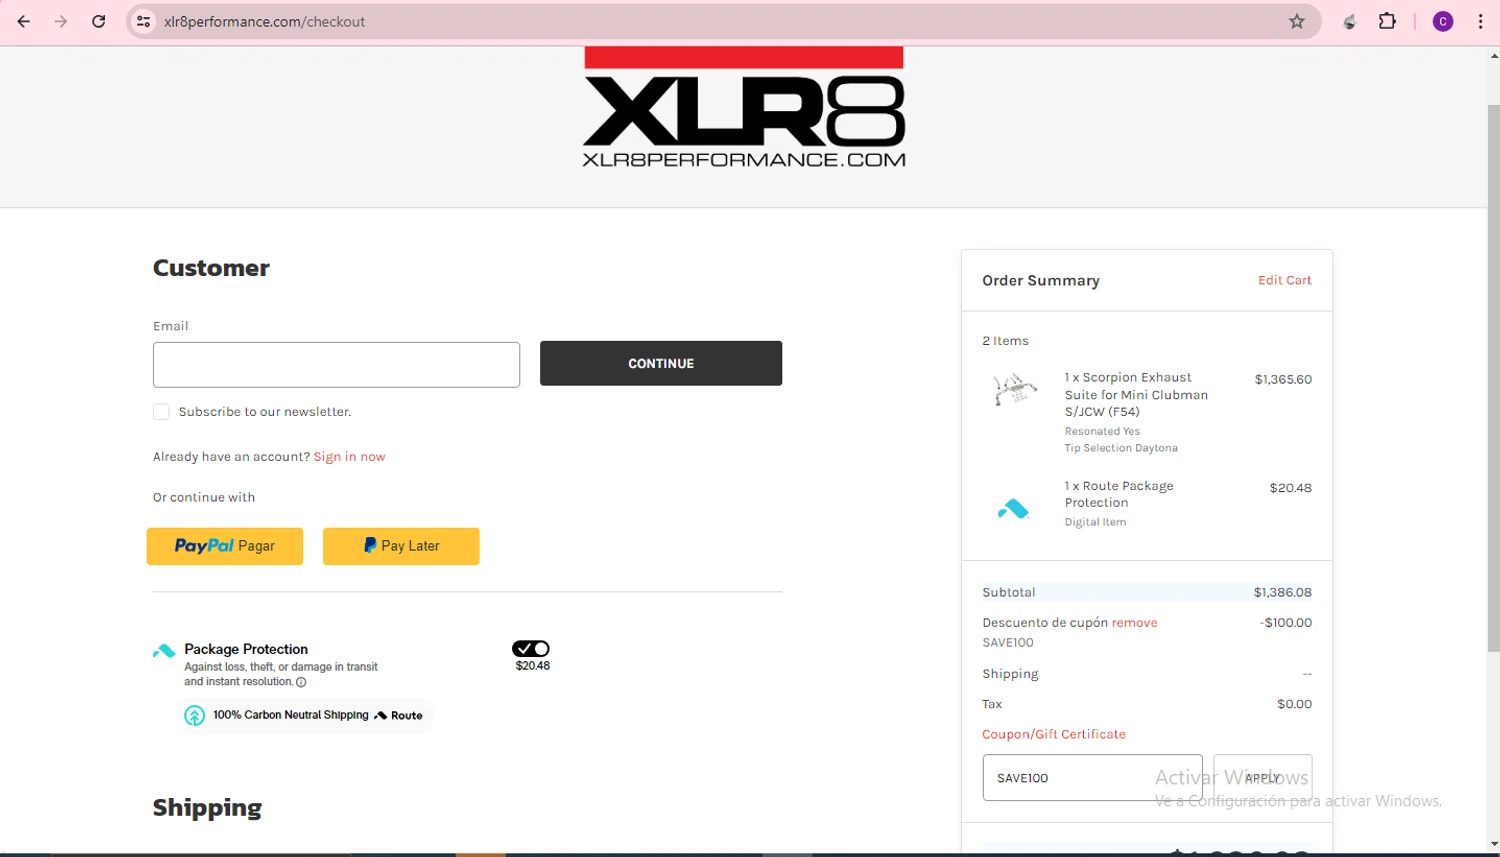Open Route Package Protection item thumbnail
Screen dimensions: 1500x857
pyautogui.click(x=1013, y=509)
